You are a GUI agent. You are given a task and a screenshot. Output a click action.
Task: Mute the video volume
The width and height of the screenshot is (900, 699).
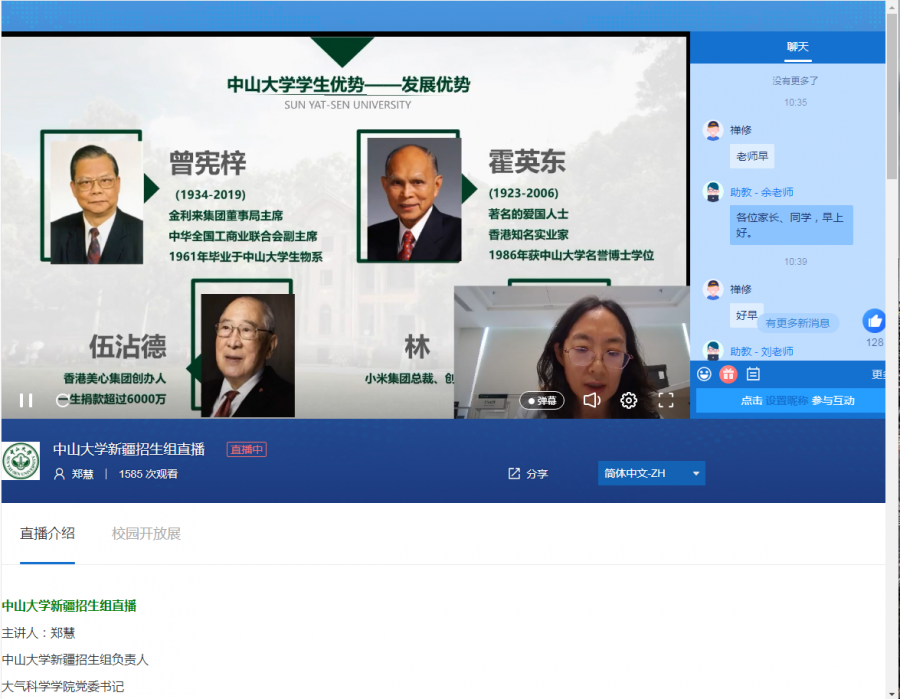(x=592, y=400)
